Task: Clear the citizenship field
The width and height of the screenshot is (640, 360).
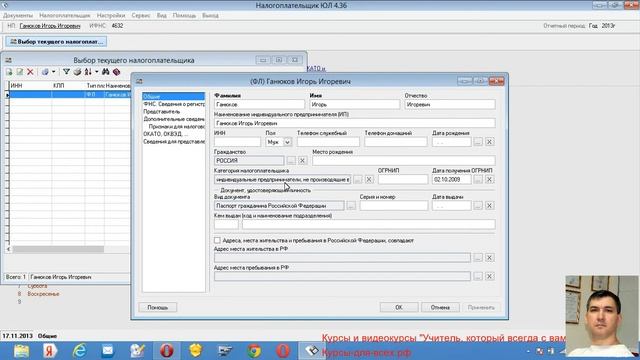Action: 302,160
